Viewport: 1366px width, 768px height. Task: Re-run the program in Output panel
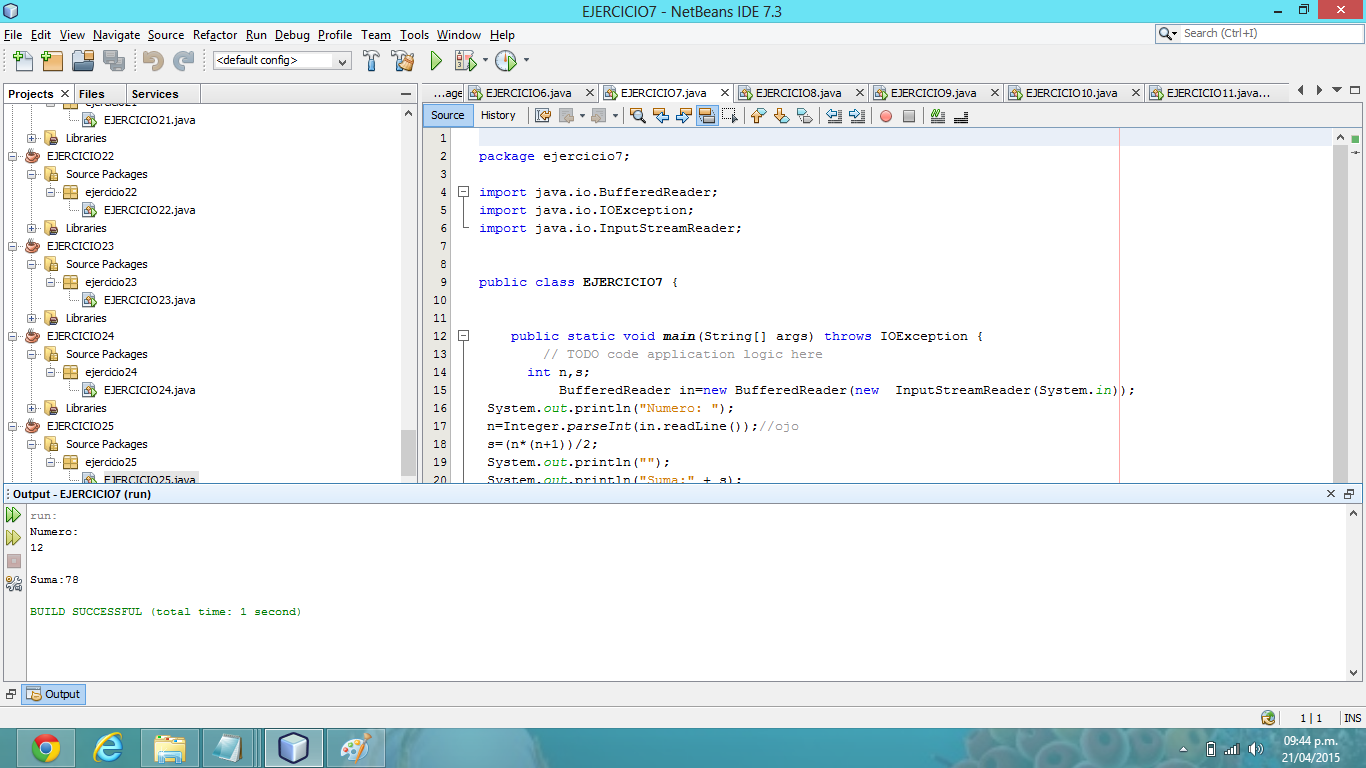click(x=13, y=515)
